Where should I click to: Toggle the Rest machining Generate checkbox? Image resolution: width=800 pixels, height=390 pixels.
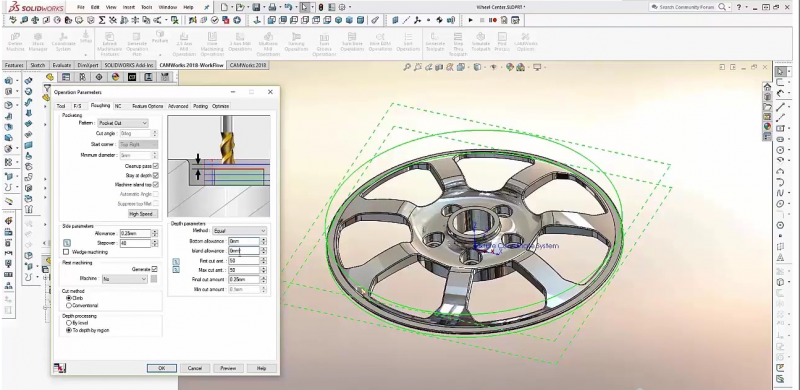[x=154, y=269]
